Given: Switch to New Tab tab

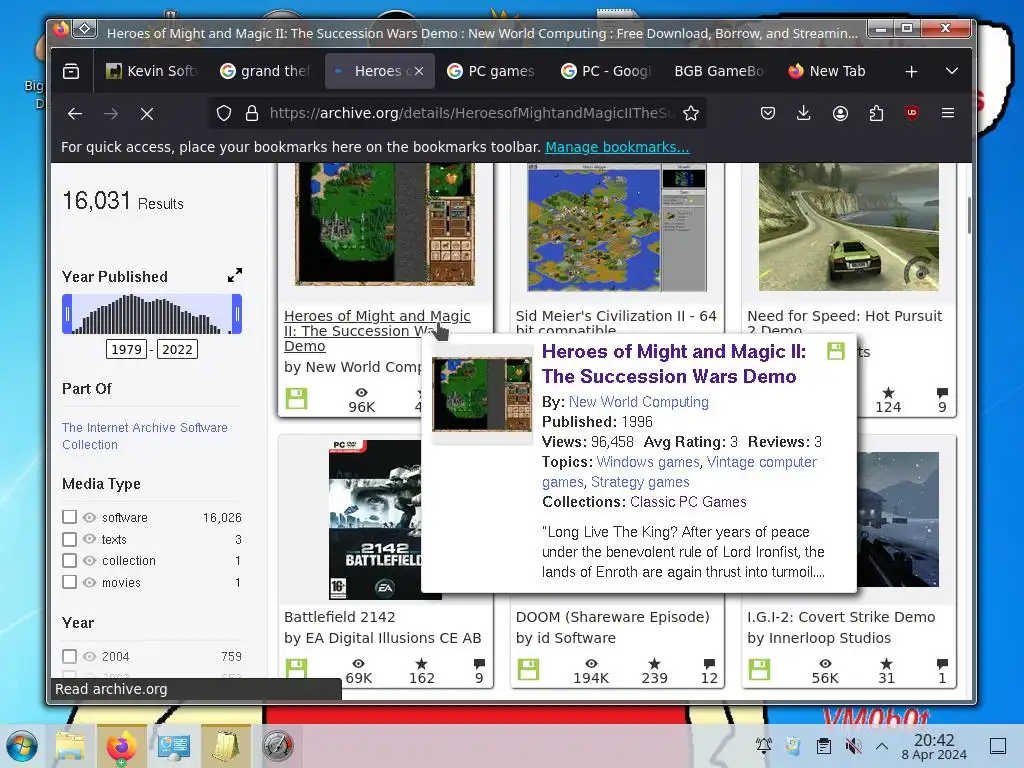Looking at the screenshot, I should 828,71.
